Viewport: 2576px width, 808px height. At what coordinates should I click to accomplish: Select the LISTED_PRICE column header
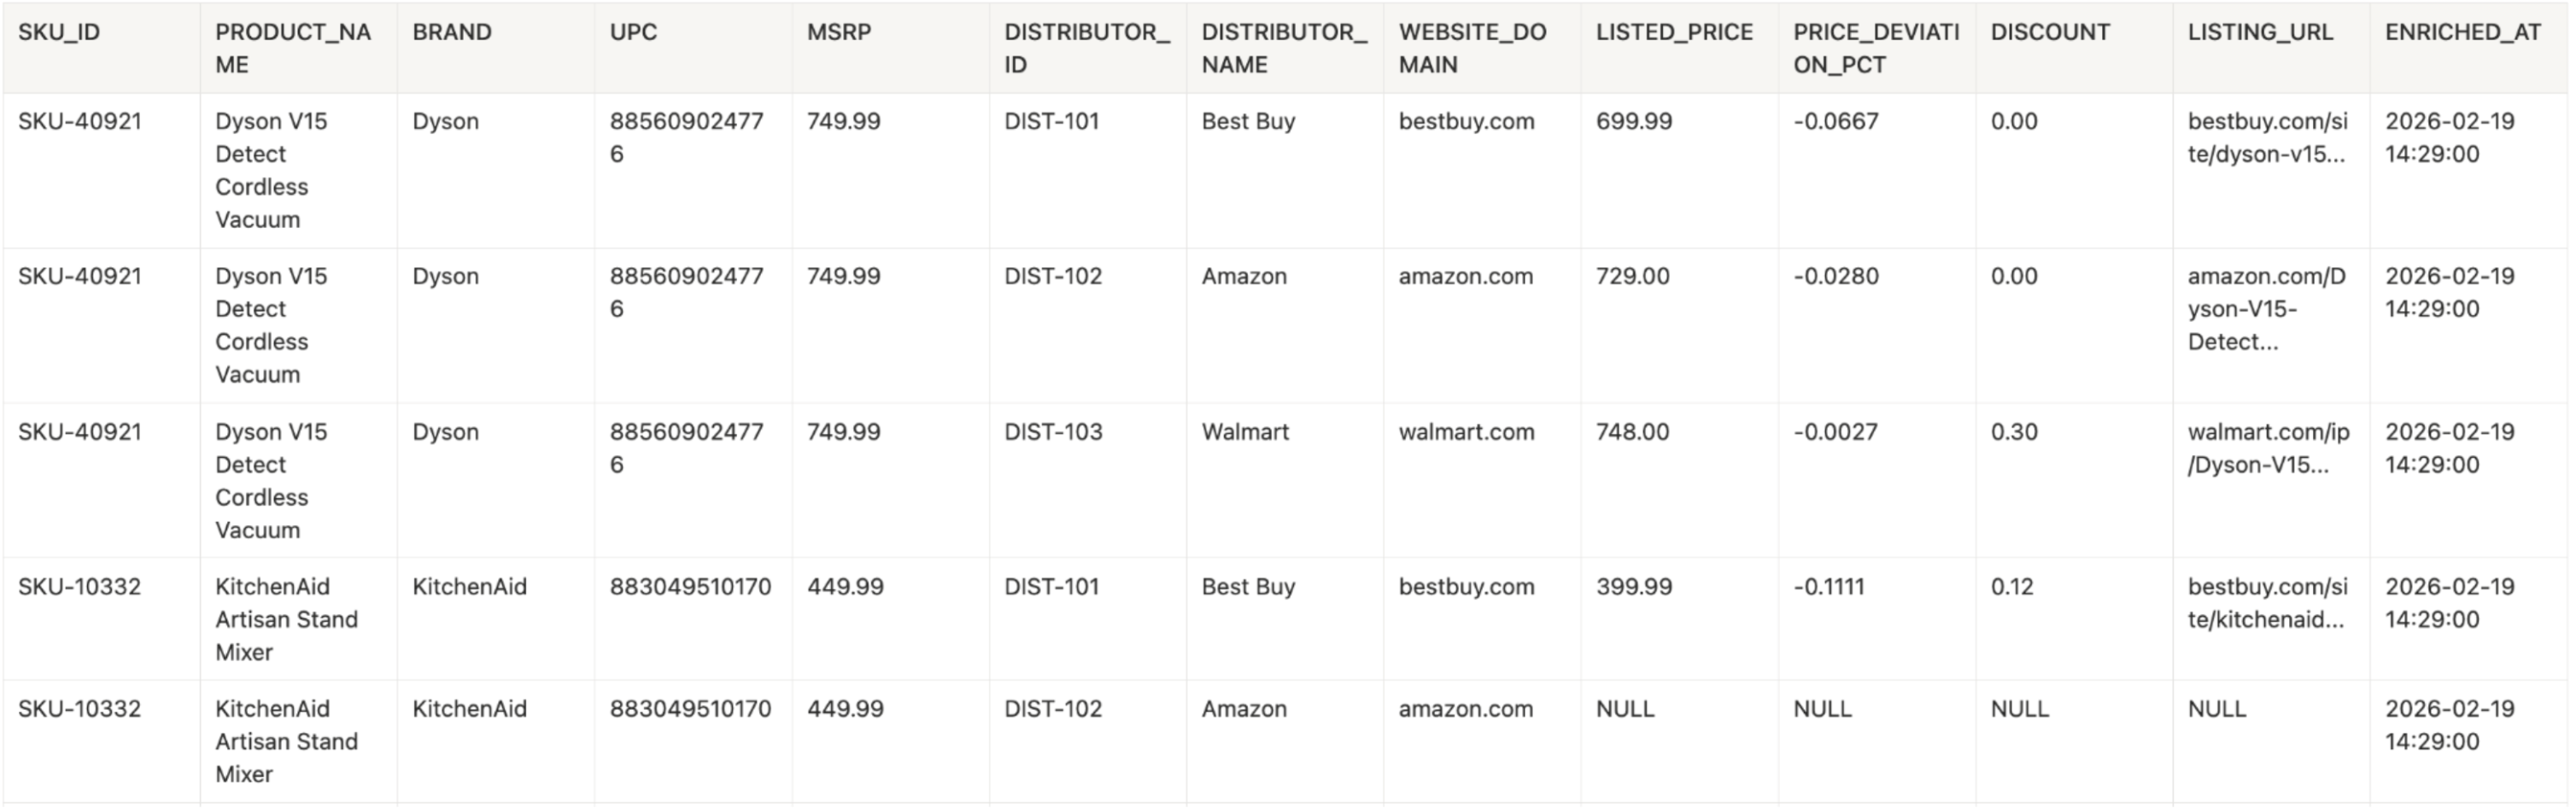(1674, 33)
